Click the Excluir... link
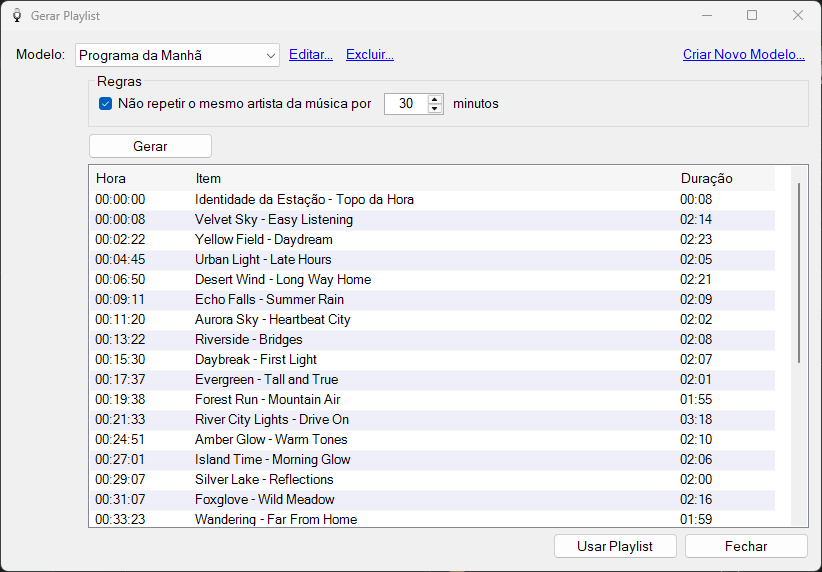The height and width of the screenshot is (572, 822). click(370, 55)
